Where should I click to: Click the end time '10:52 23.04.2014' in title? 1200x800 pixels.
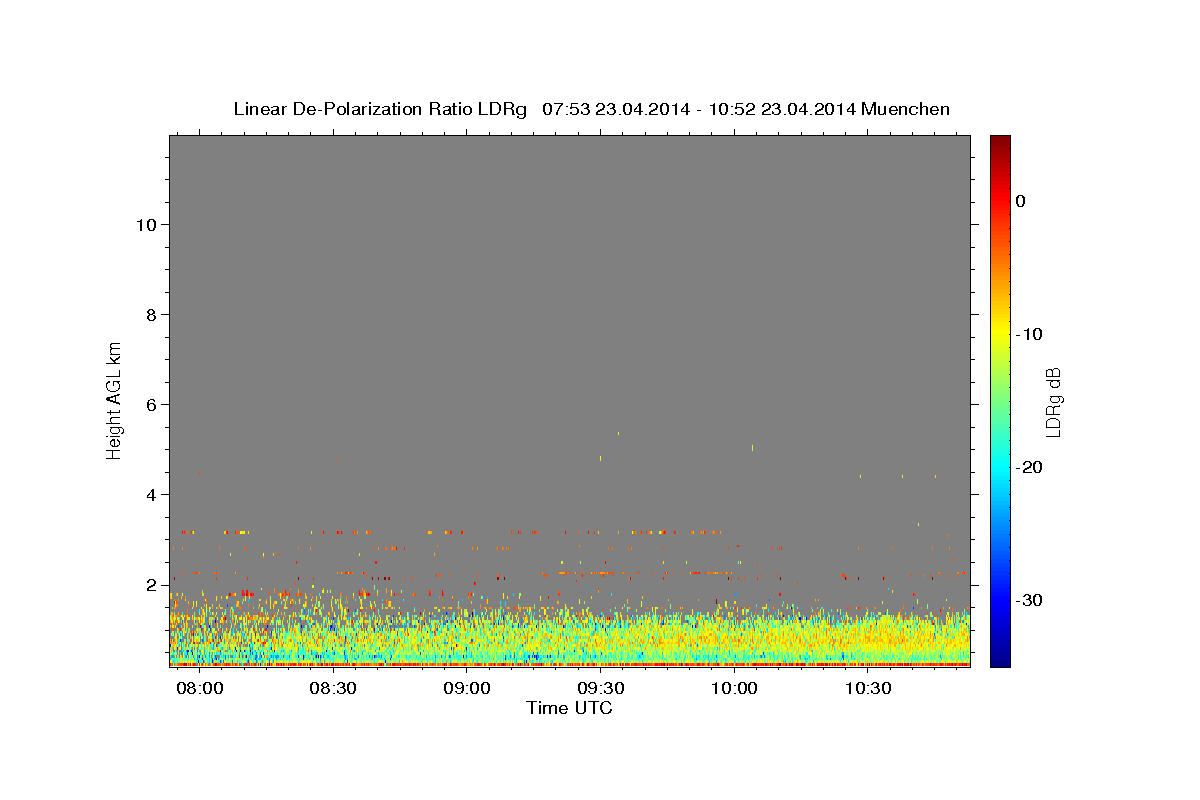[782, 109]
